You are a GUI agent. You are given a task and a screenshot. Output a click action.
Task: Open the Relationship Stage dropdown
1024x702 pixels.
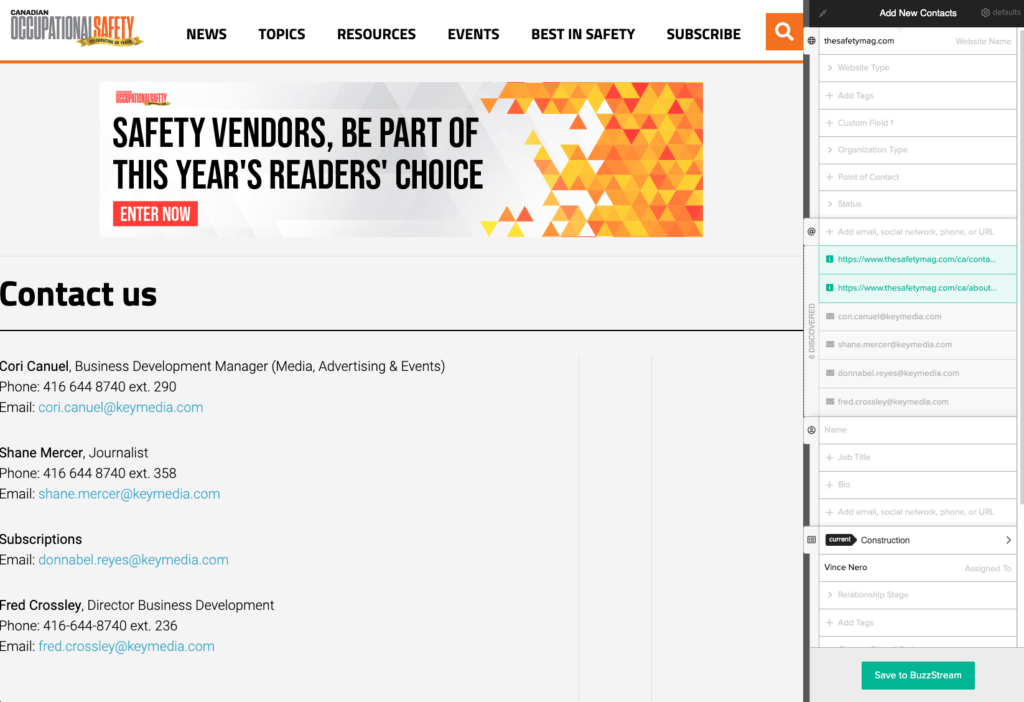tap(917, 595)
